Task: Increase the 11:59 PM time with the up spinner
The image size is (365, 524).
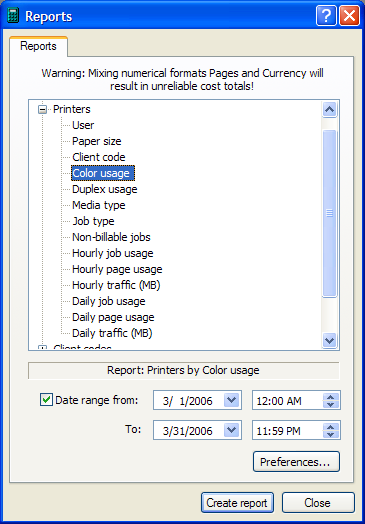Action: pyautogui.click(x=331, y=427)
